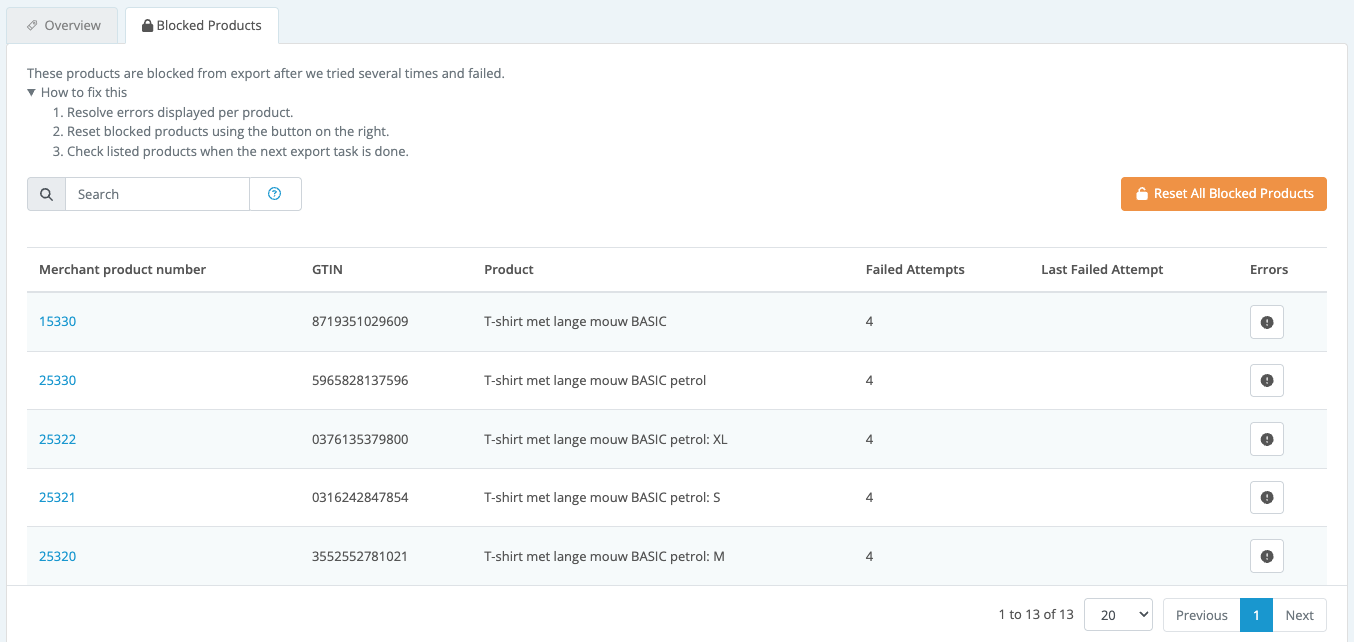Collapse the How to fix this section
The height and width of the screenshot is (642, 1354).
77,92
